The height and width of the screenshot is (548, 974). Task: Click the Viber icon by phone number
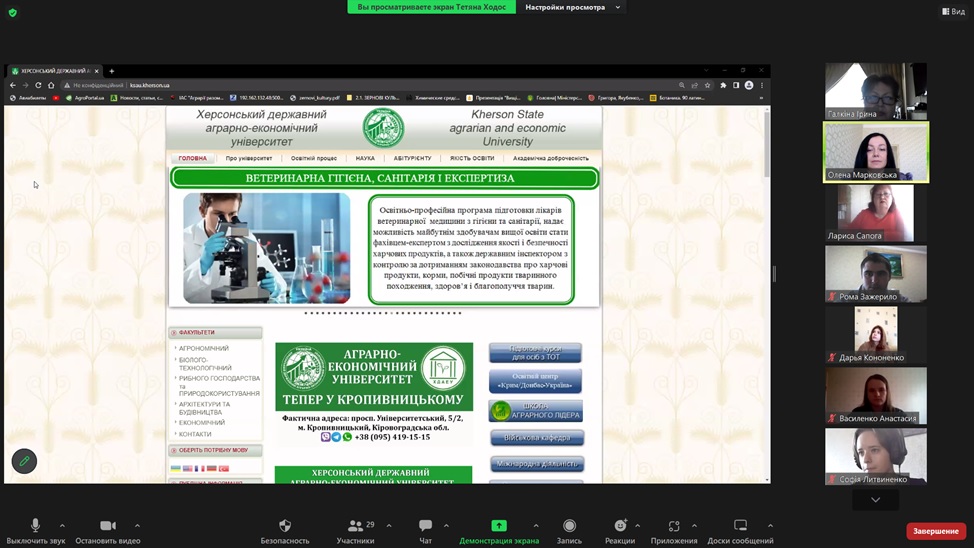click(325, 437)
